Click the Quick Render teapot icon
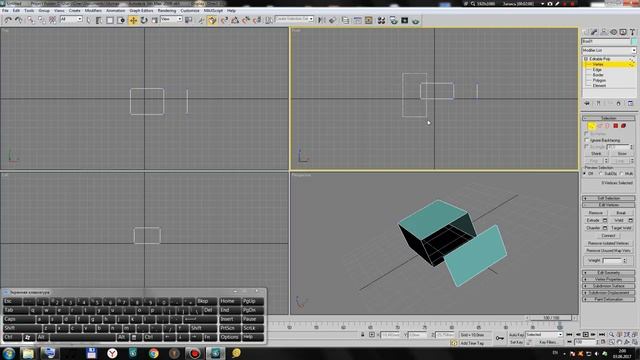Image resolution: width=640 pixels, height=360 pixels. (416, 20)
